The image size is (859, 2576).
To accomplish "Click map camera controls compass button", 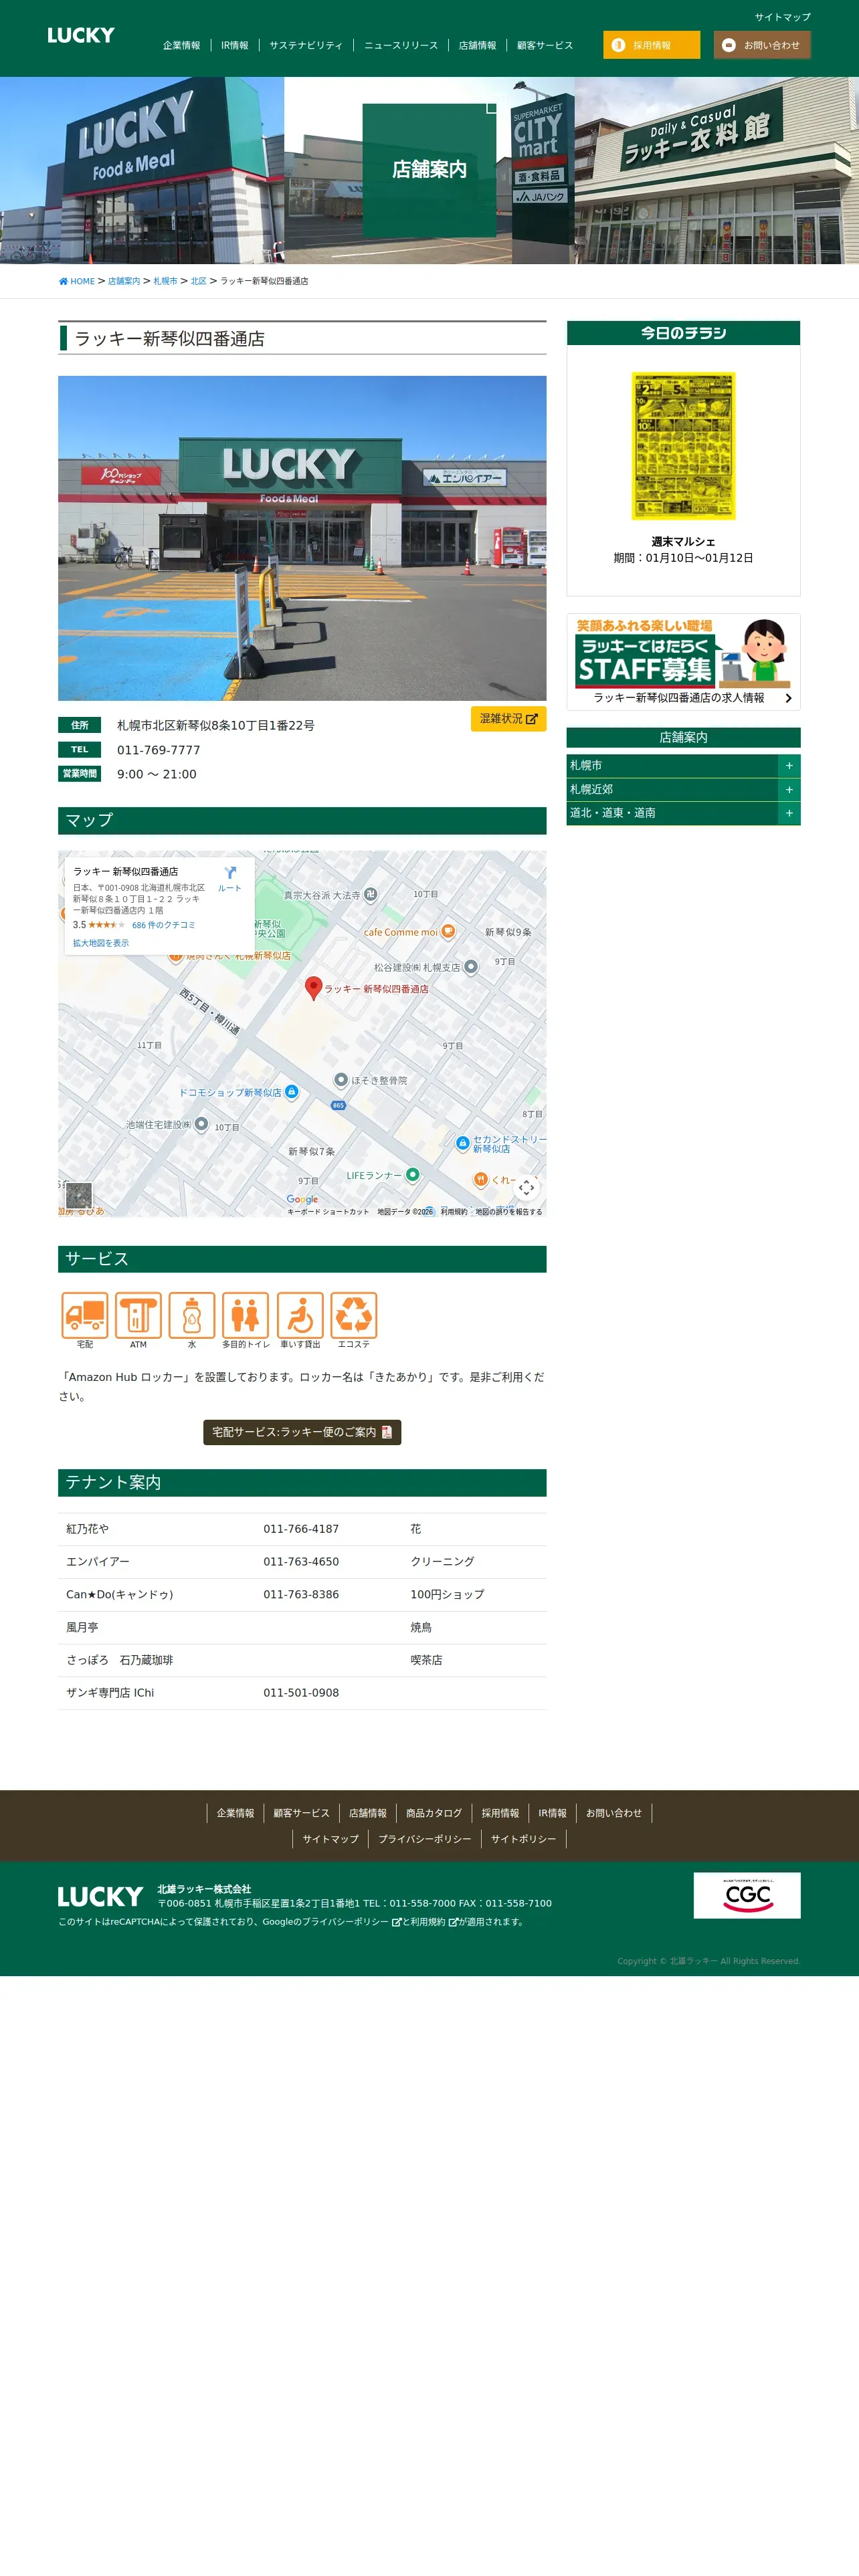I will [526, 1187].
